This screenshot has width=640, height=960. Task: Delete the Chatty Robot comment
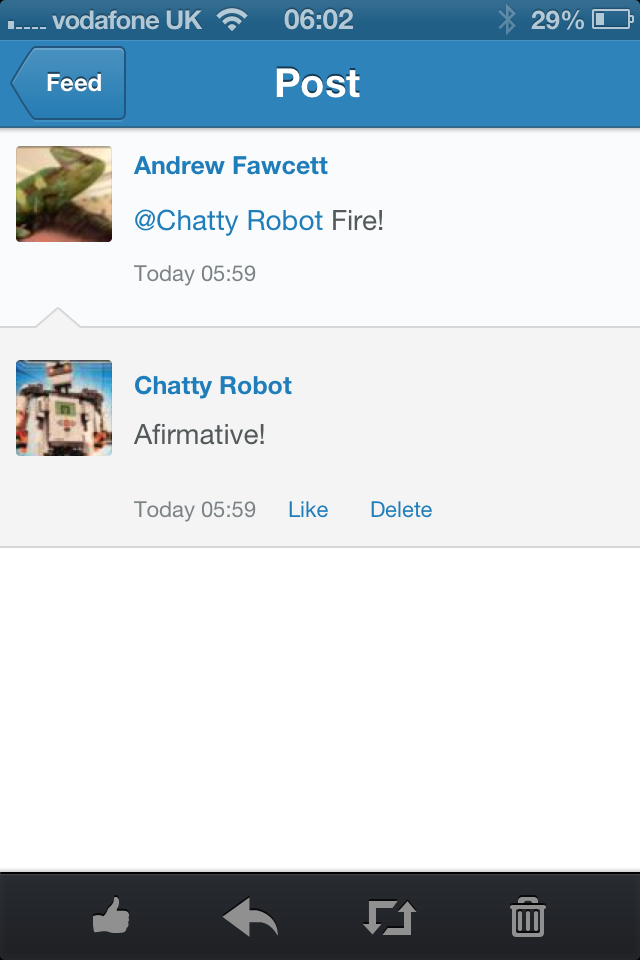pos(401,510)
